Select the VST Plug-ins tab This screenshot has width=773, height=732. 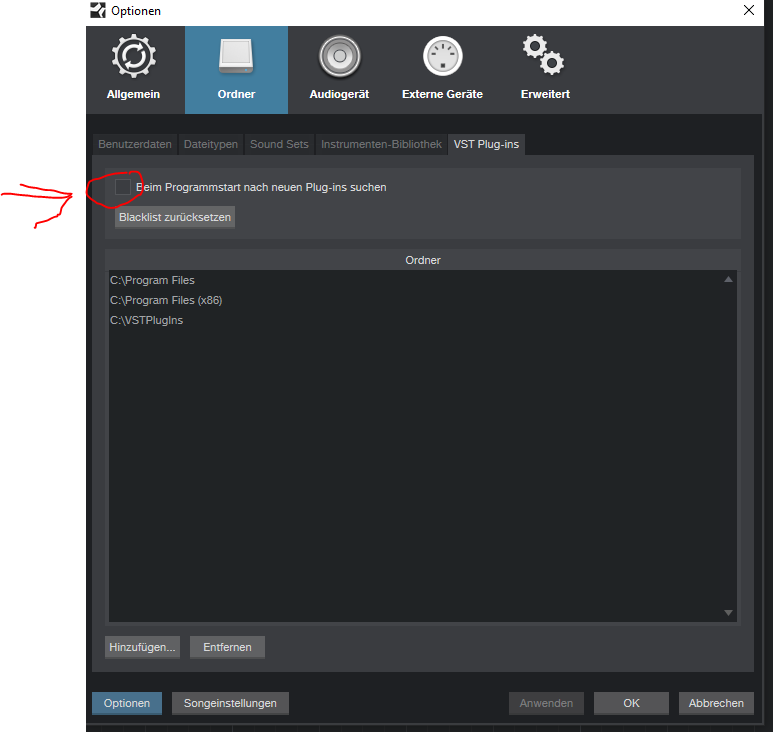tap(487, 144)
